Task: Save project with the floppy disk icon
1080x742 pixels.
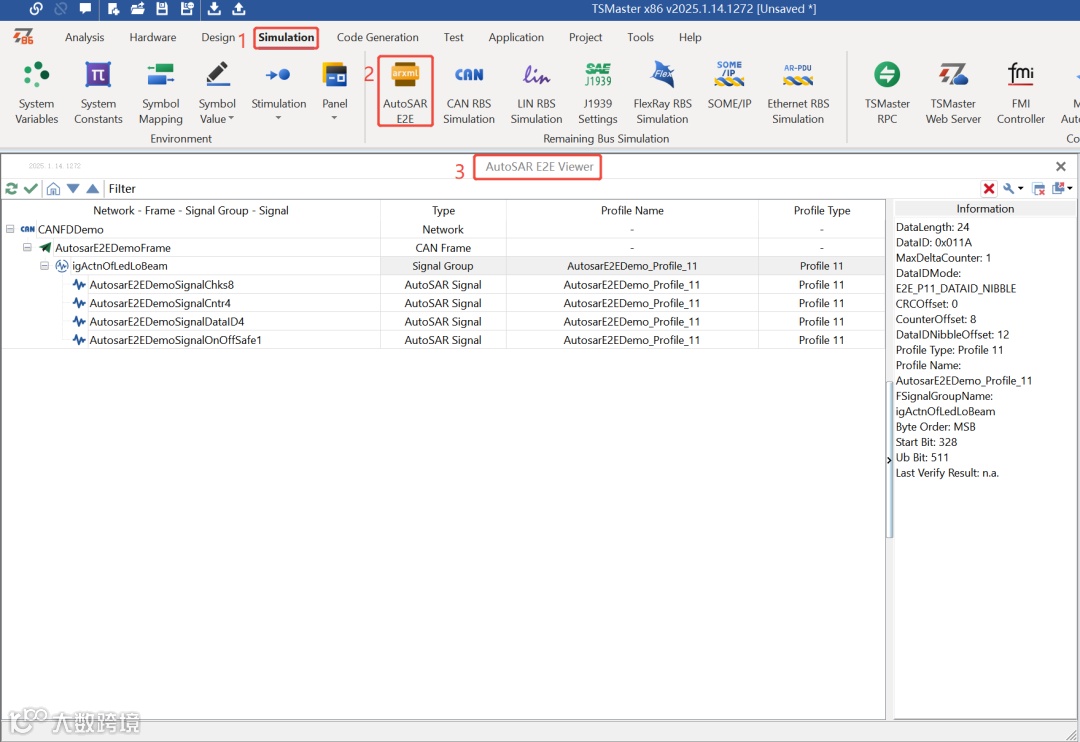Action: tap(162, 9)
